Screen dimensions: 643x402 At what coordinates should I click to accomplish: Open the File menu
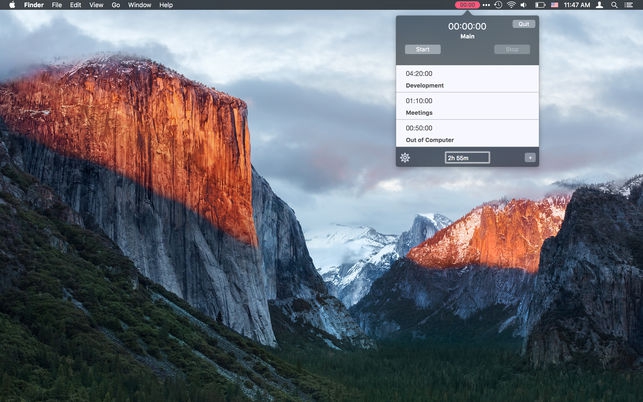[57, 5]
